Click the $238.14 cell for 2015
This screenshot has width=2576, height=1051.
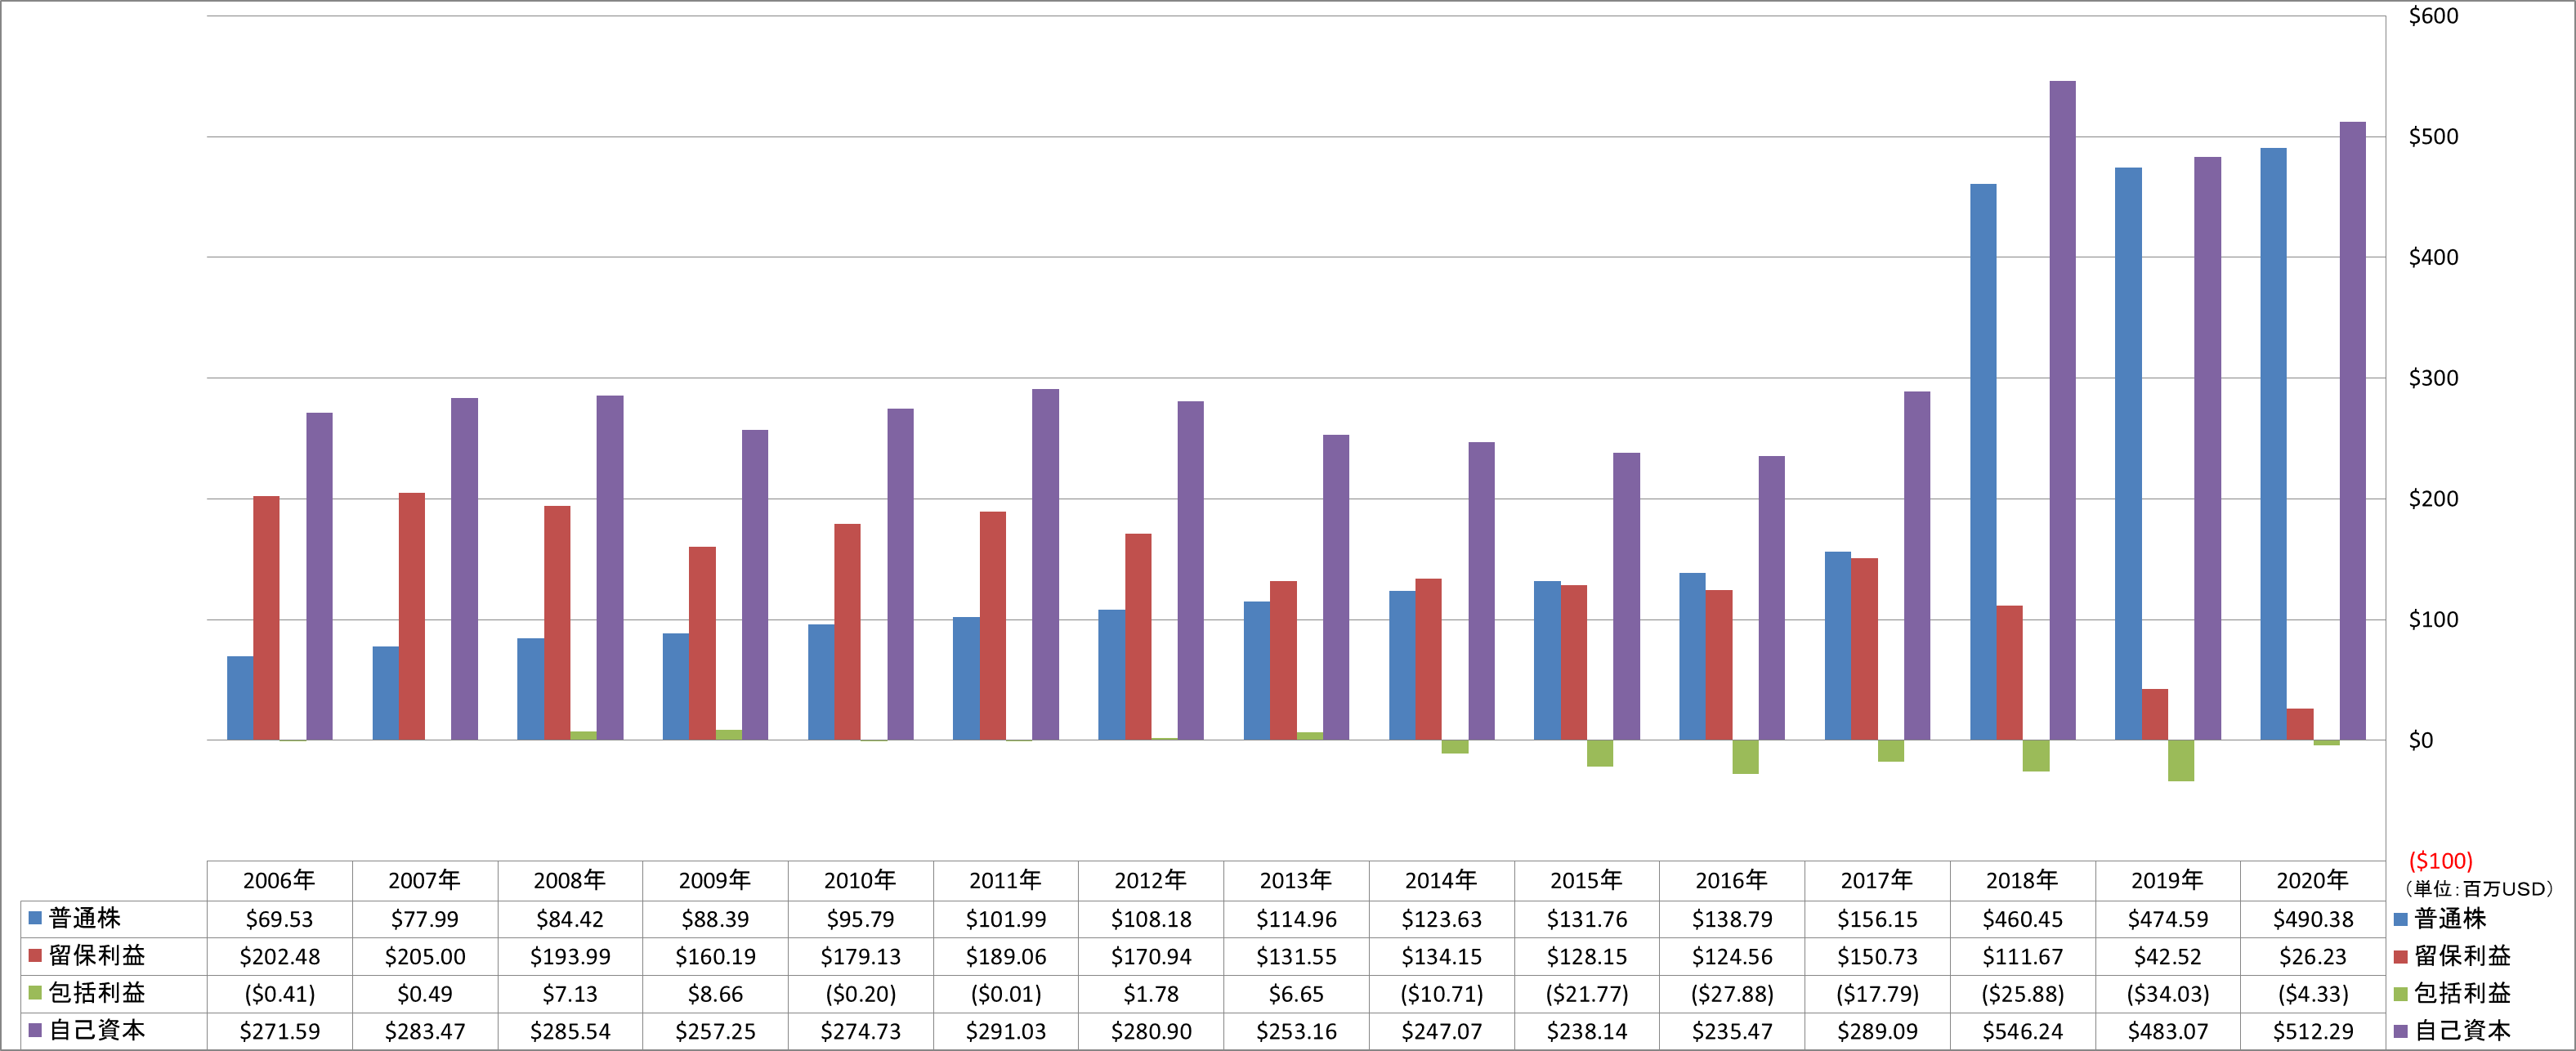(1587, 1031)
